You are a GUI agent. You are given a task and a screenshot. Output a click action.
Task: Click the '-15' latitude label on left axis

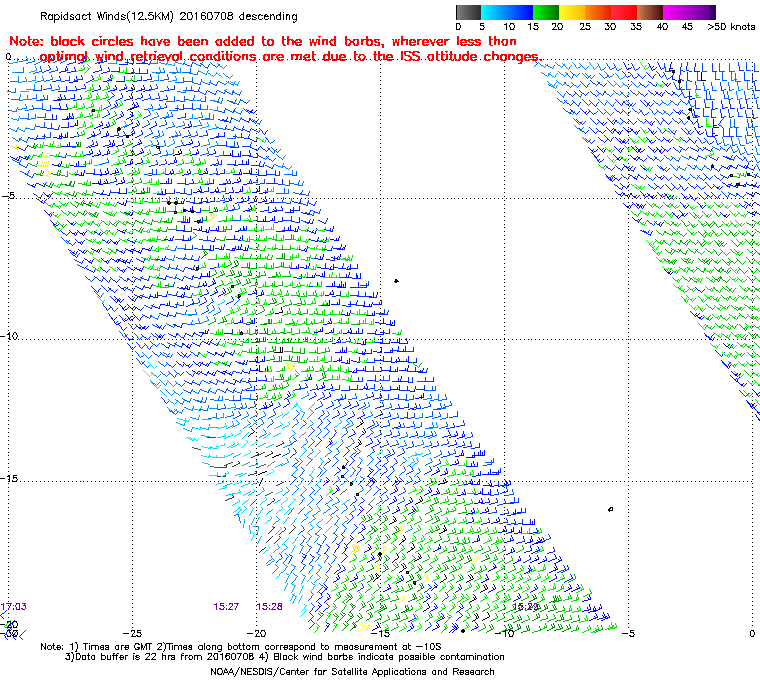pos(10,479)
